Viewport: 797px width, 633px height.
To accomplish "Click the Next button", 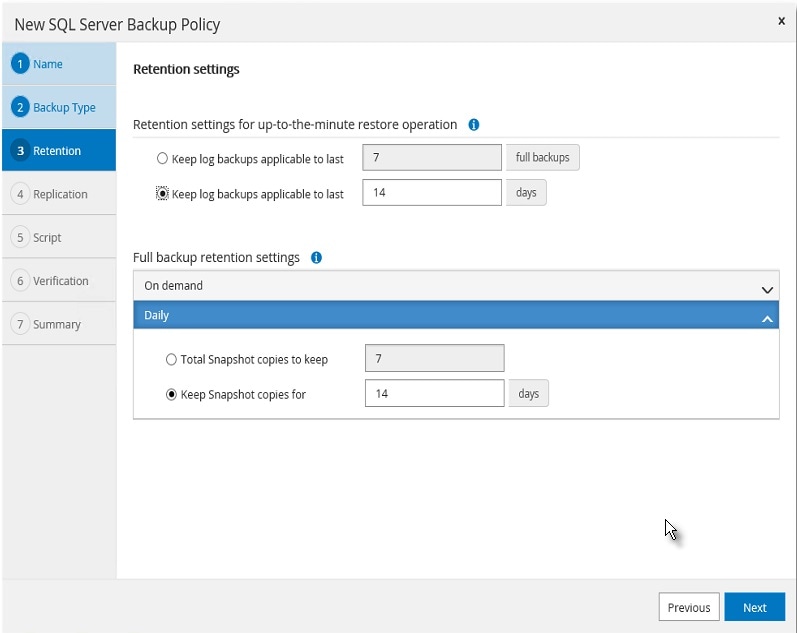I will point(754,607).
